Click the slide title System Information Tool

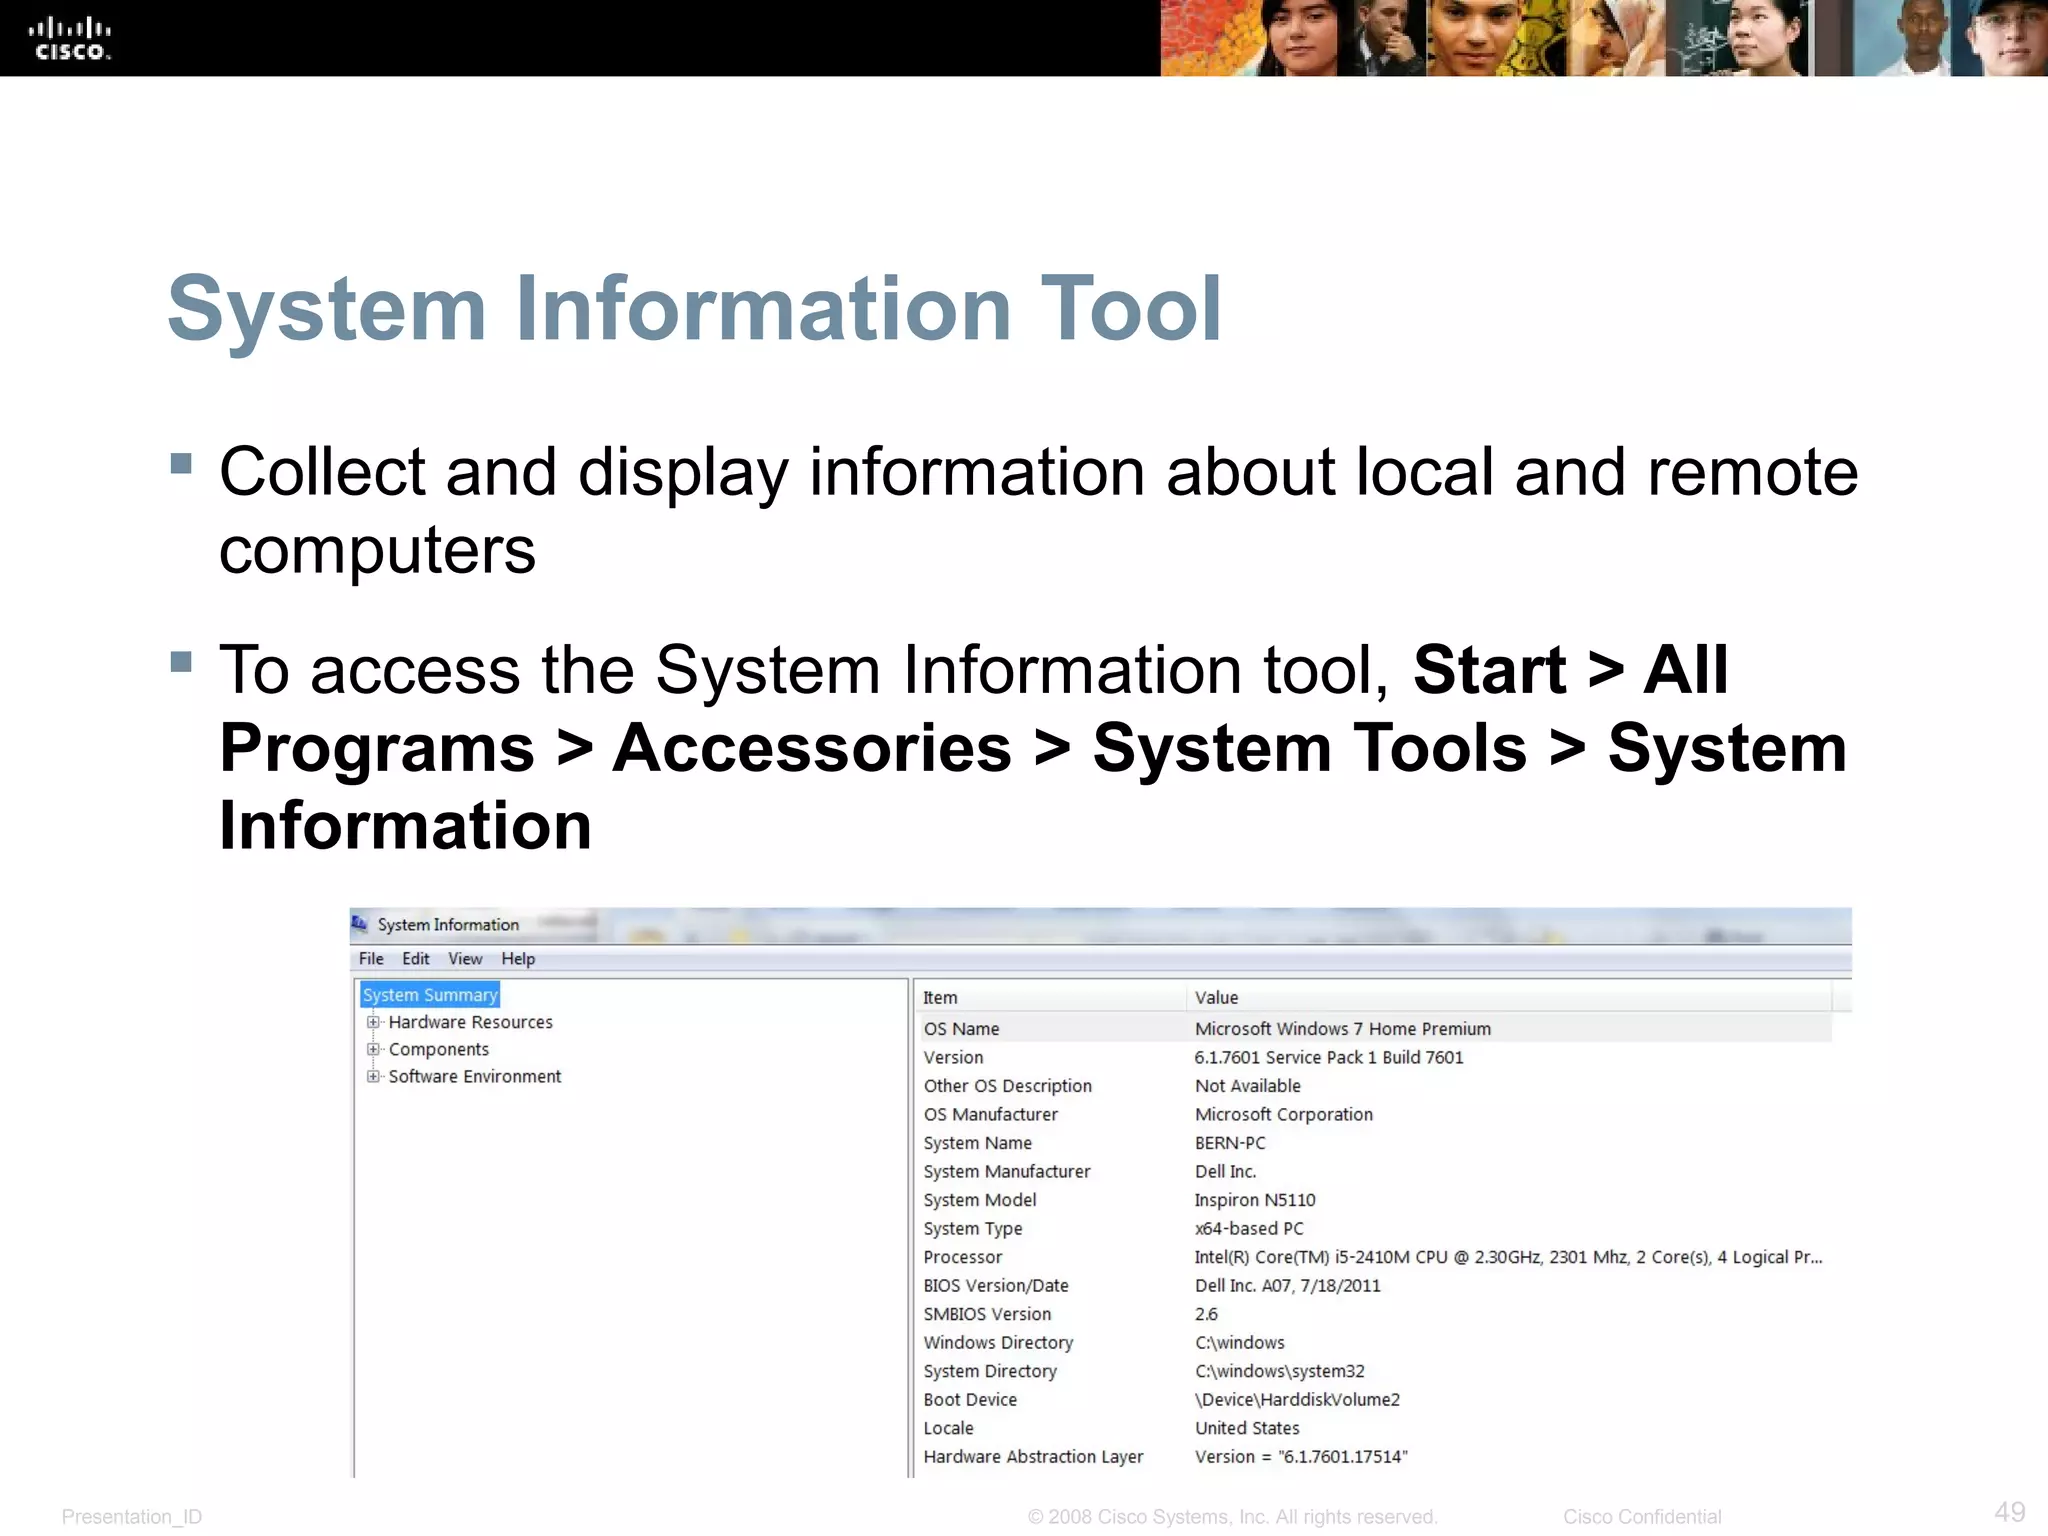click(x=695, y=309)
